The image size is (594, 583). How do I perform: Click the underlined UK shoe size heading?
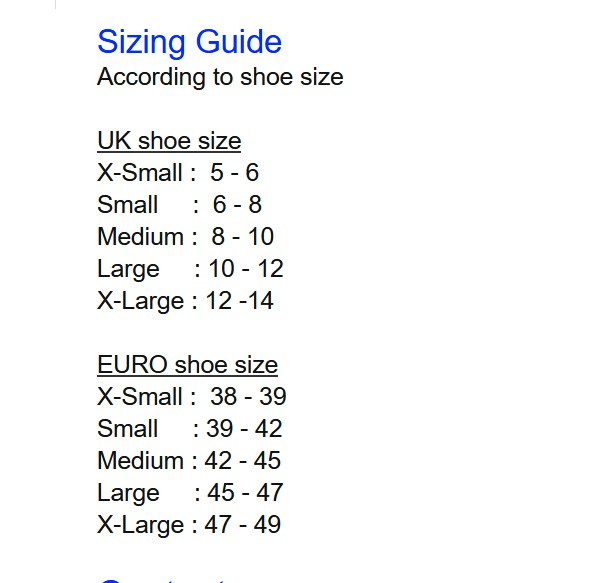click(169, 141)
